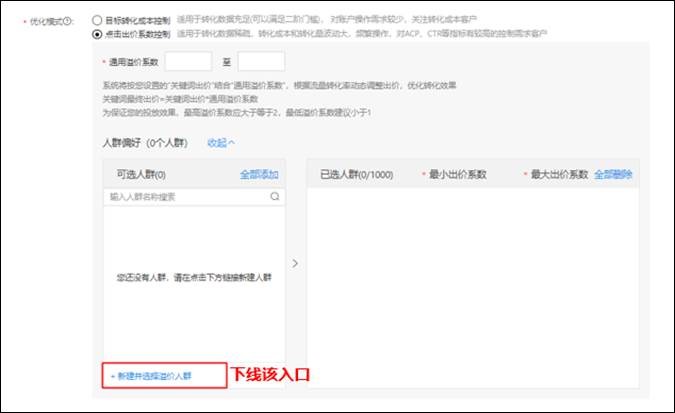Collapse the 人群偏好 section via 收起
The image size is (675, 413).
[x=221, y=143]
